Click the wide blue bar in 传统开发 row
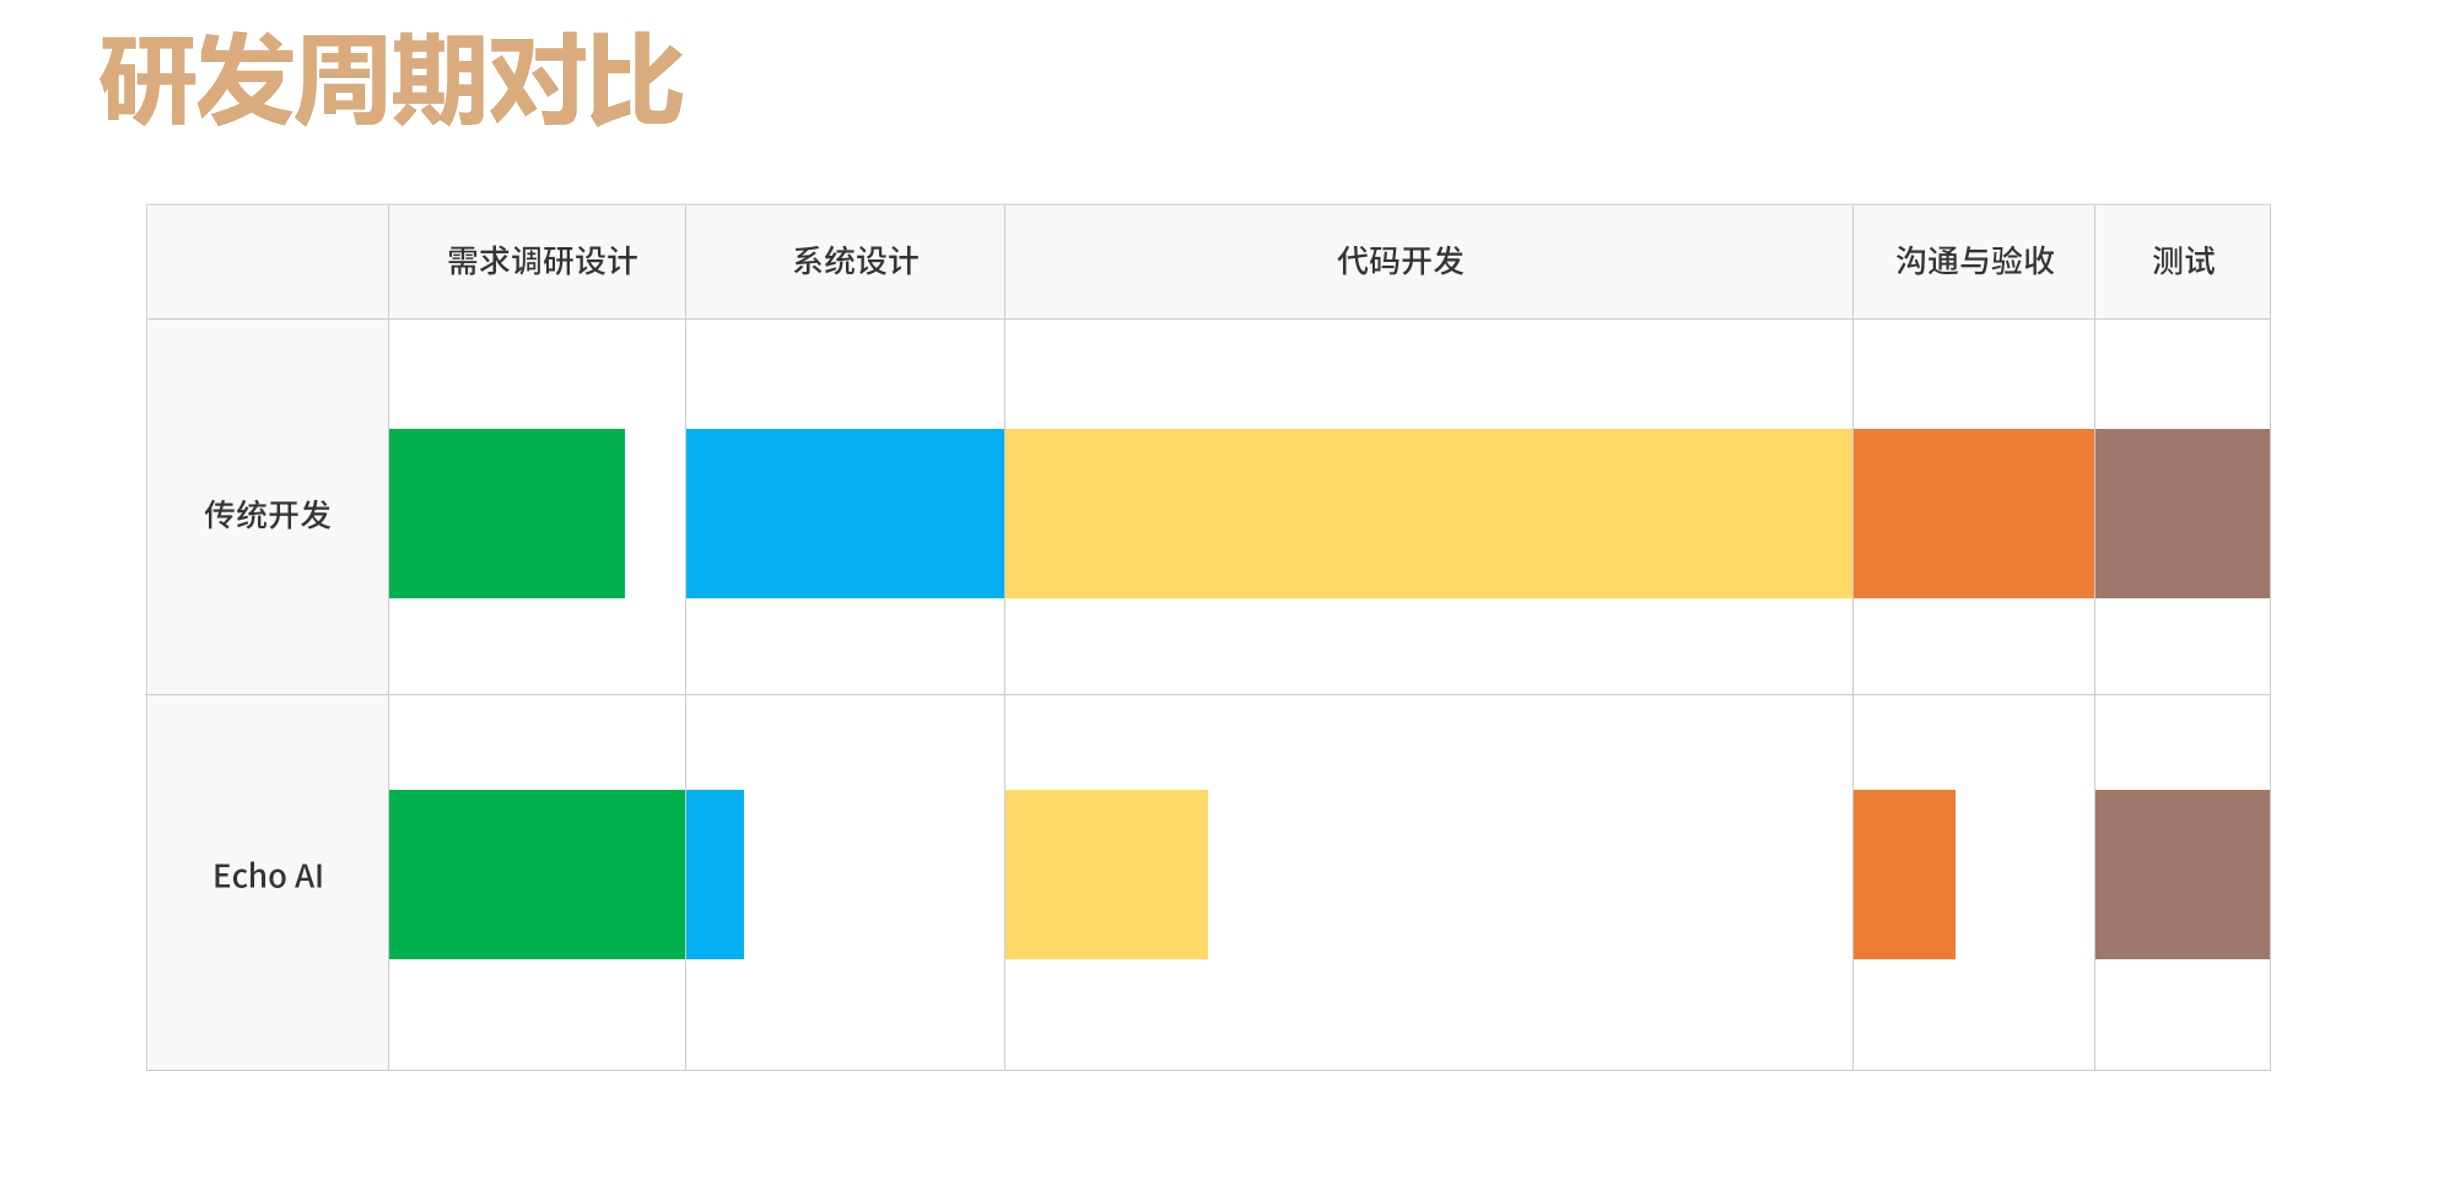Image resolution: width=2441 pixels, height=1181 pixels. tap(844, 513)
